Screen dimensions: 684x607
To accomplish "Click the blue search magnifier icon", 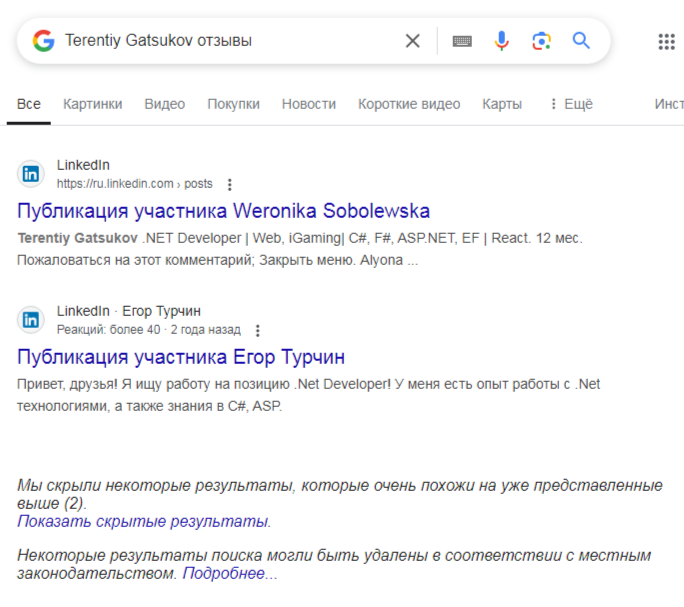I will pos(581,41).
